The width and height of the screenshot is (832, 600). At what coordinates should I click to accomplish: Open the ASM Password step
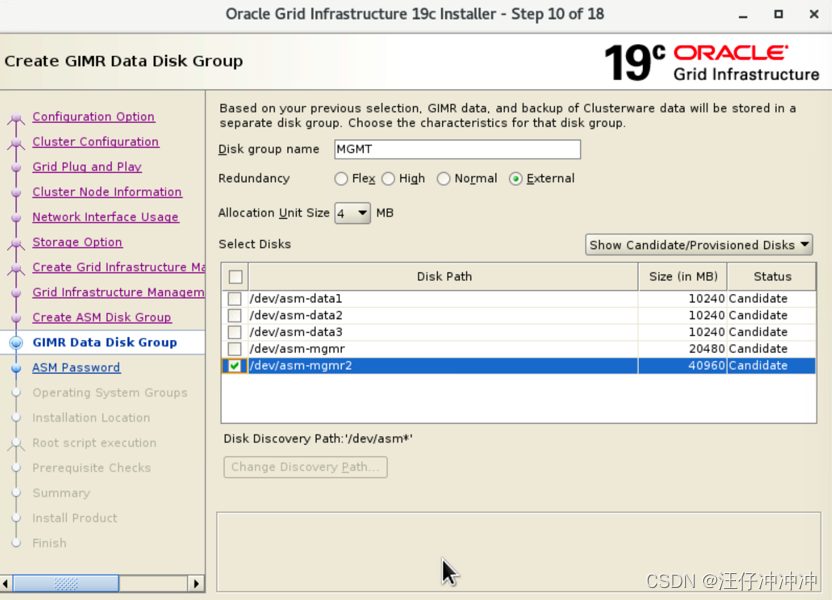coord(76,368)
